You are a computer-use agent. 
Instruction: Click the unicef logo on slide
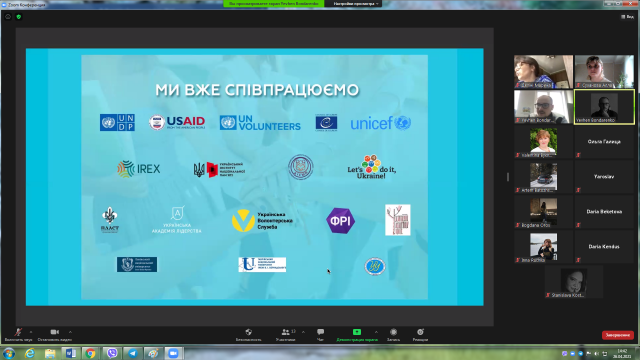[x=380, y=123]
